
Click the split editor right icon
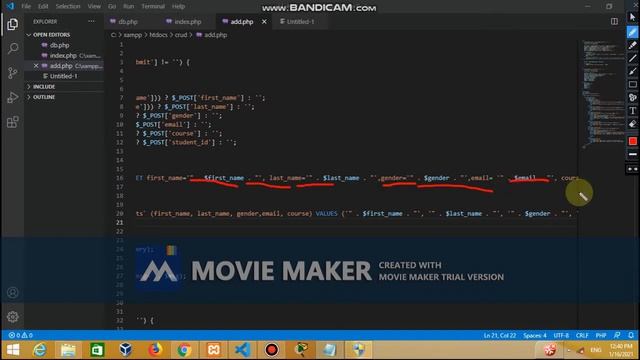pos(614,22)
